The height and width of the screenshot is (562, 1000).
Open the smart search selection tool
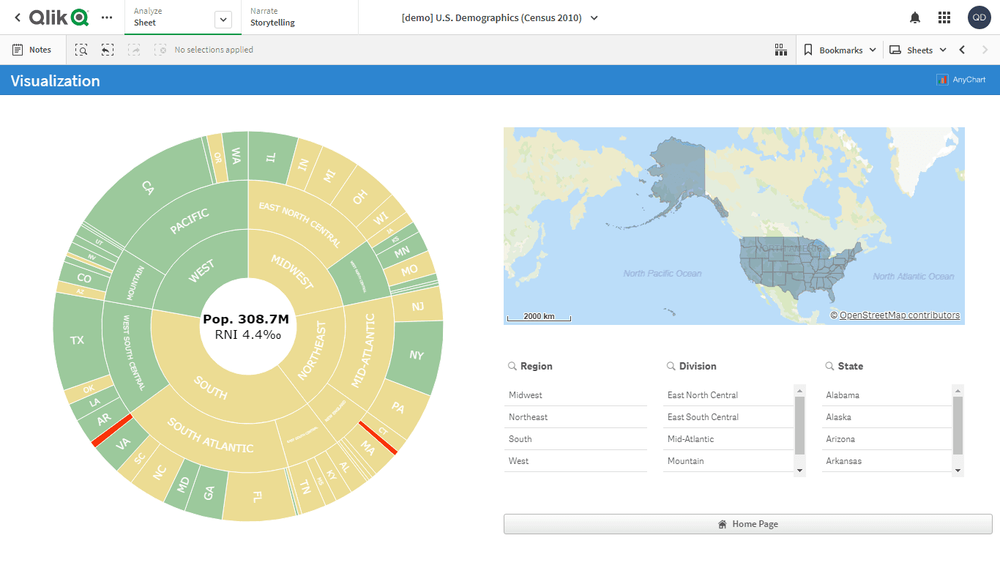81,50
